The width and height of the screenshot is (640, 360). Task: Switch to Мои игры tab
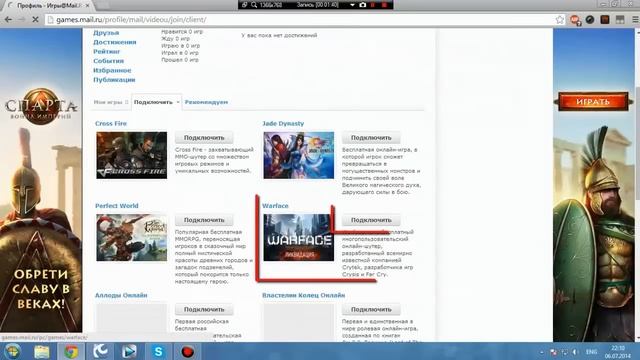pyautogui.click(x=111, y=102)
